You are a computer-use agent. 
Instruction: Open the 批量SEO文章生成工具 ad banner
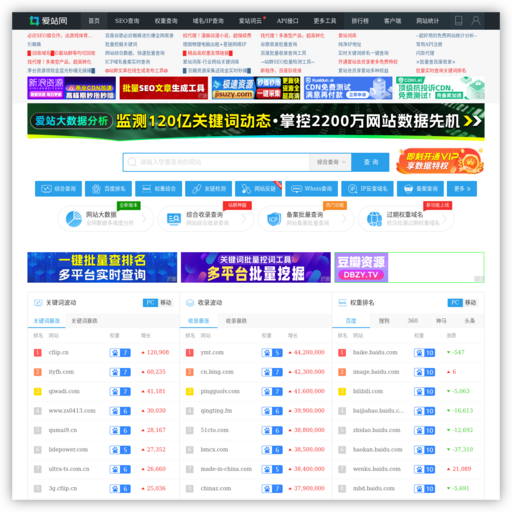pos(164,88)
